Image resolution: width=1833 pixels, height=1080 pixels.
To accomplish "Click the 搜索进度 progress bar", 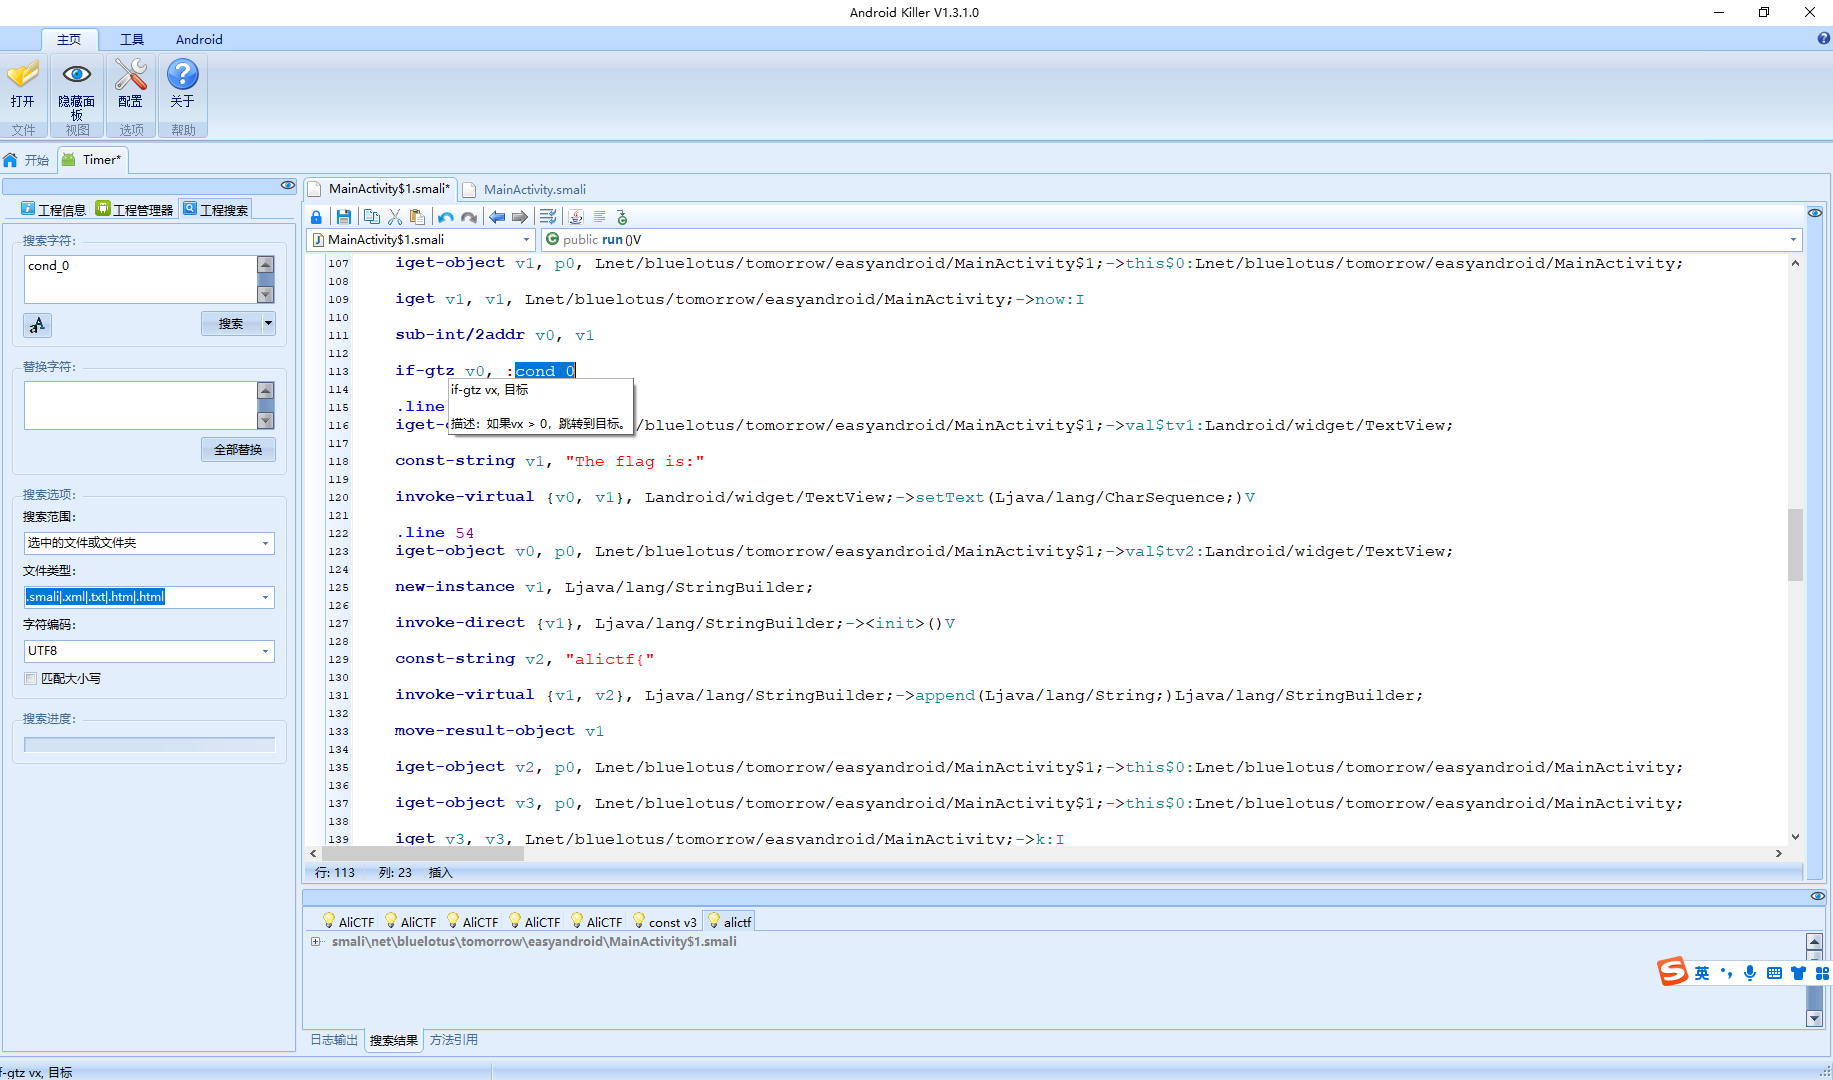I will point(150,744).
